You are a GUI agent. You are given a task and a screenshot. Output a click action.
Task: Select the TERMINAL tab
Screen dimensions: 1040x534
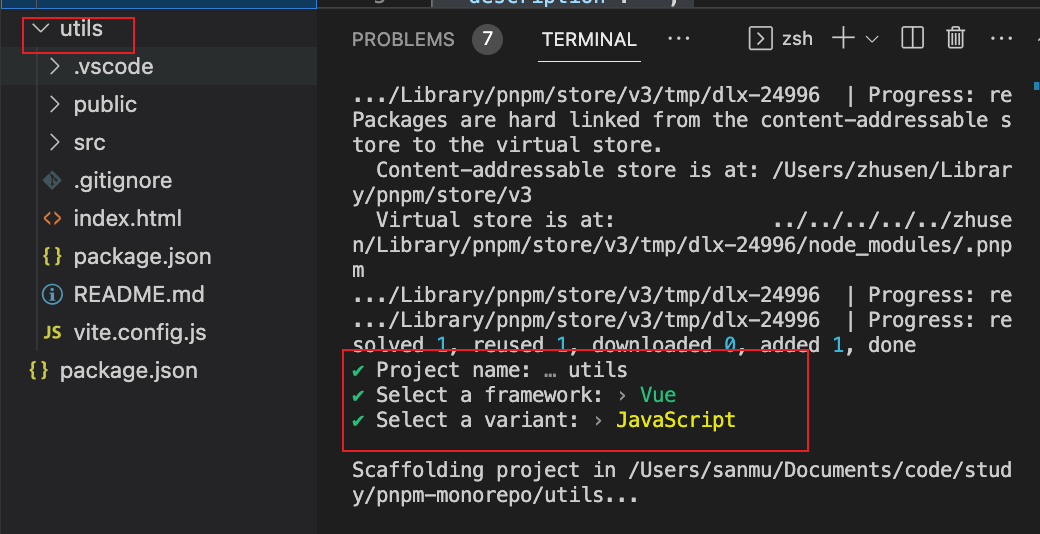(x=589, y=40)
